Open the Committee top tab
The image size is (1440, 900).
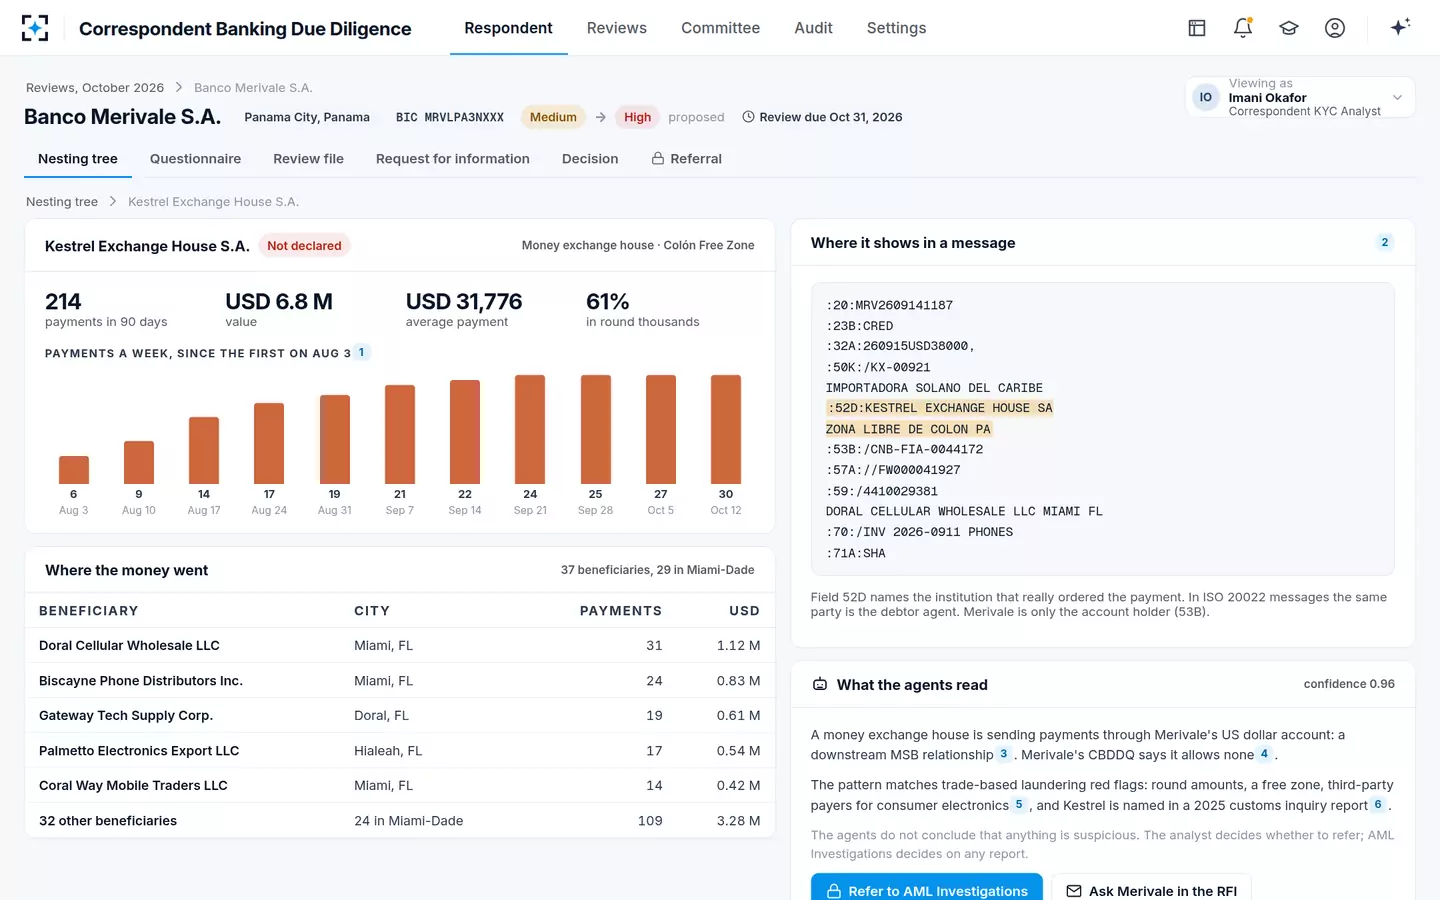[x=720, y=28]
